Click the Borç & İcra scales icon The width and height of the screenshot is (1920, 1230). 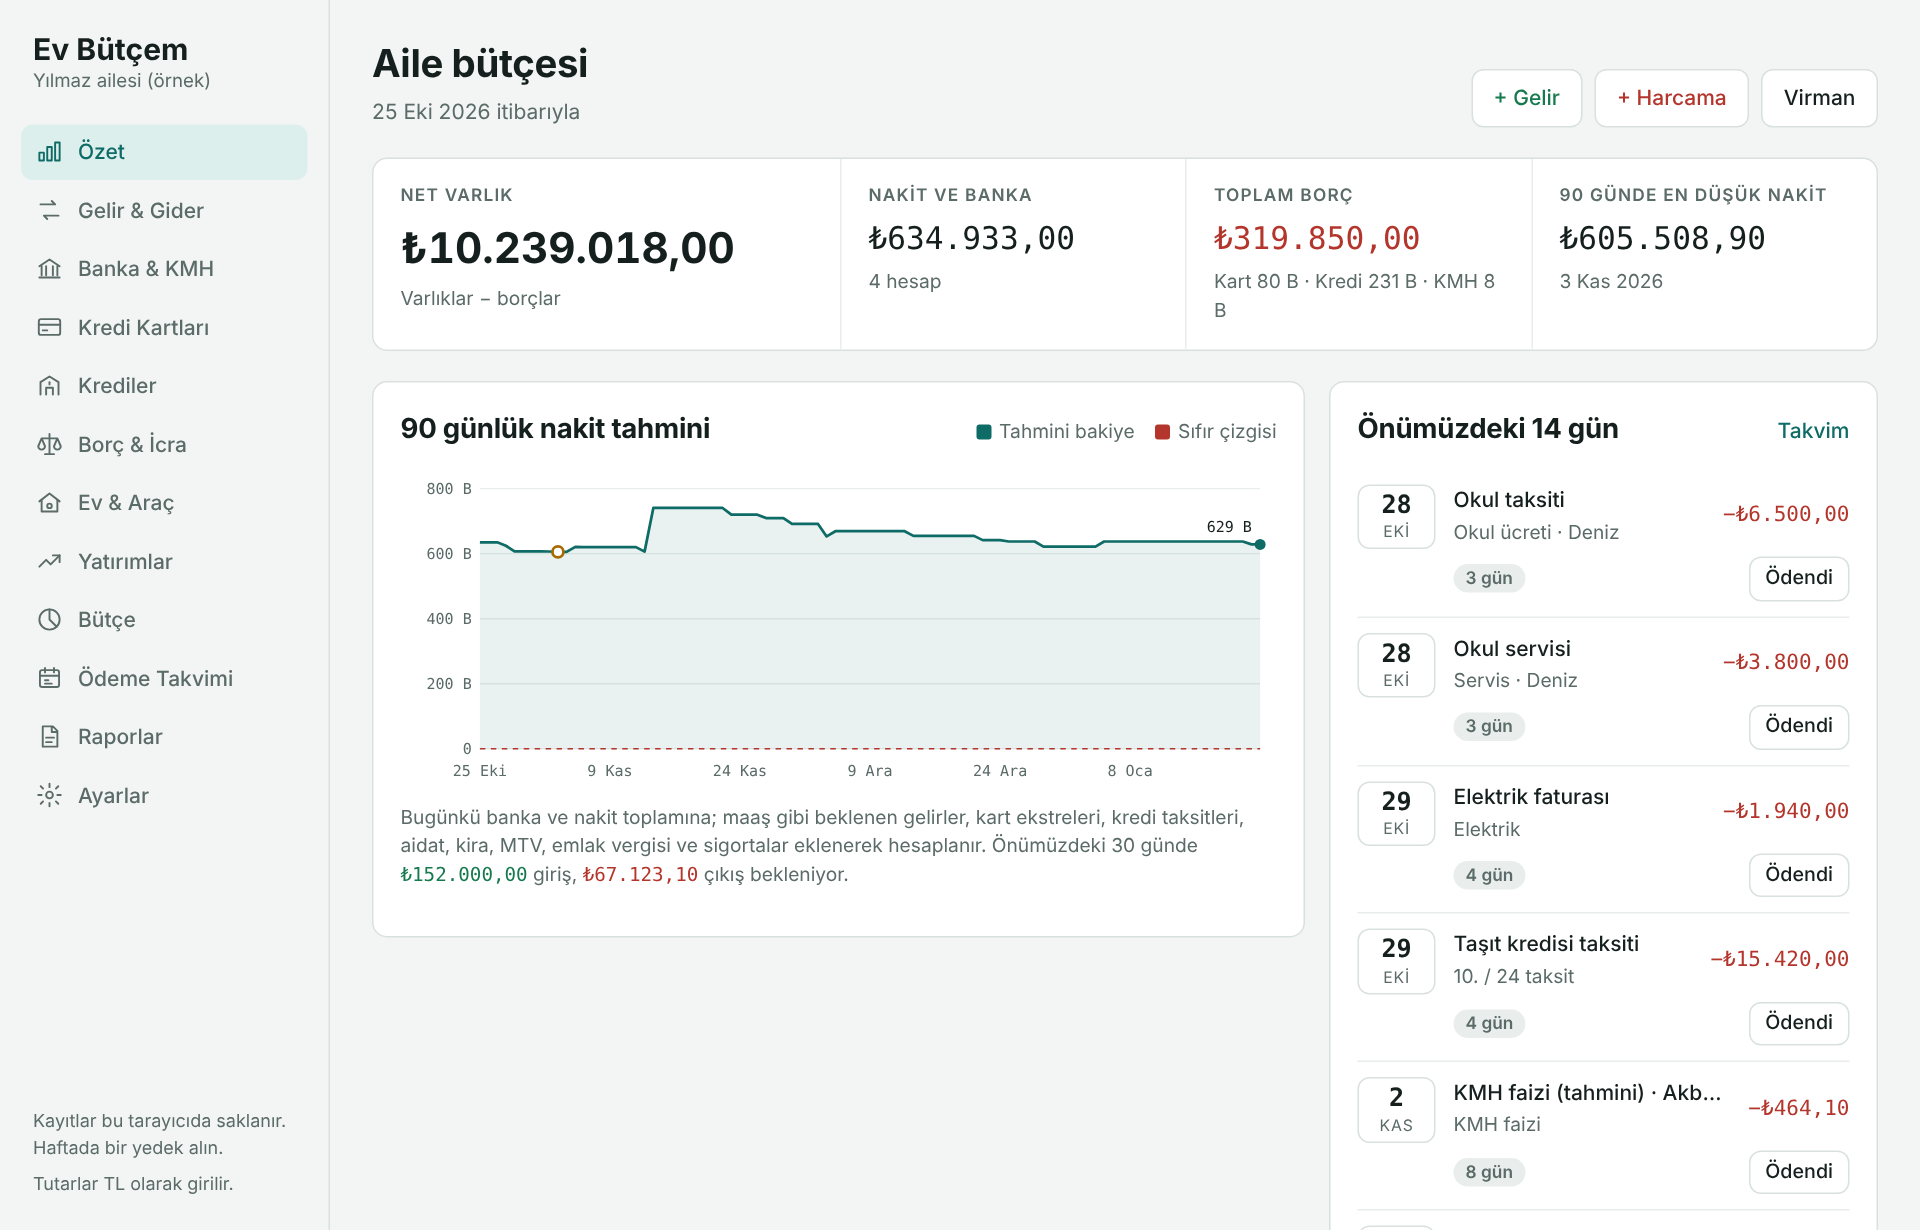[x=49, y=444]
